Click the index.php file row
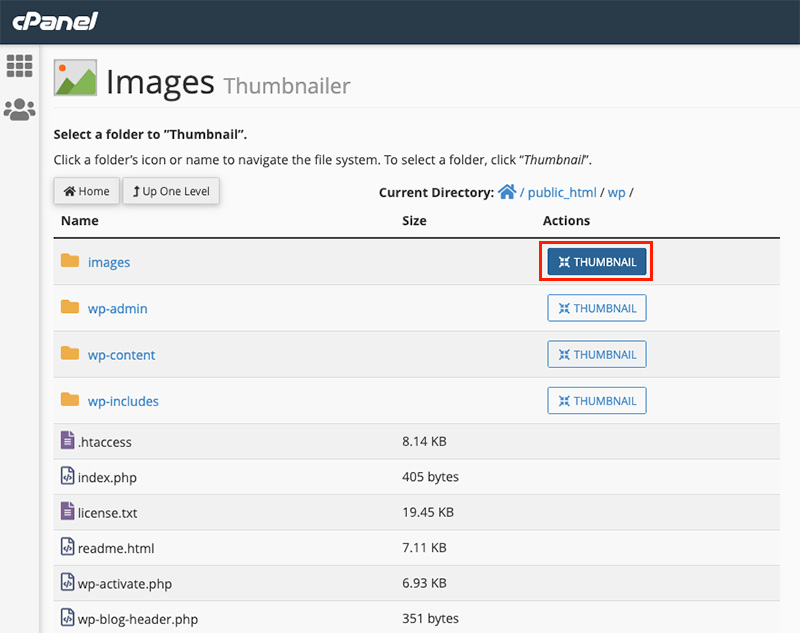This screenshot has width=800, height=633. (105, 477)
